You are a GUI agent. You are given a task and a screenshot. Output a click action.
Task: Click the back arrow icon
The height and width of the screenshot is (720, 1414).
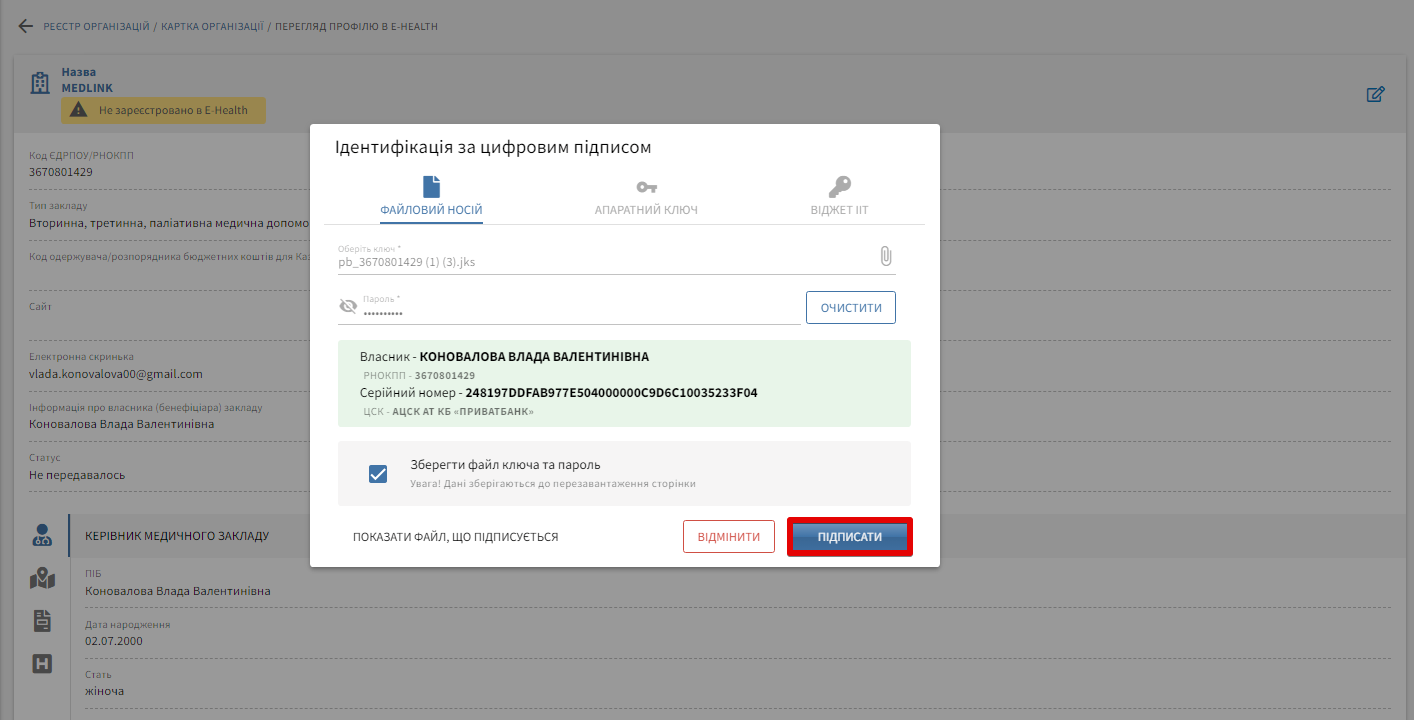pyautogui.click(x=26, y=26)
